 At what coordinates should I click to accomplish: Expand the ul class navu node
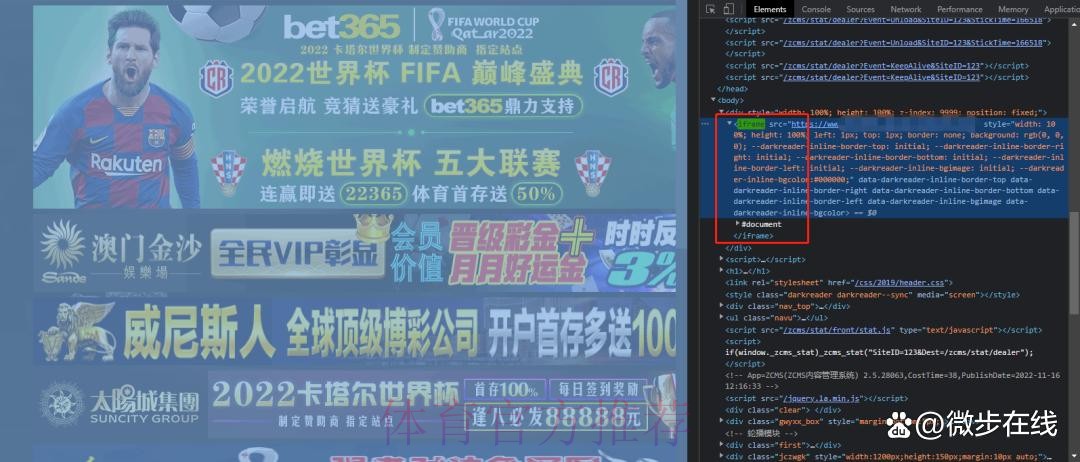721,317
